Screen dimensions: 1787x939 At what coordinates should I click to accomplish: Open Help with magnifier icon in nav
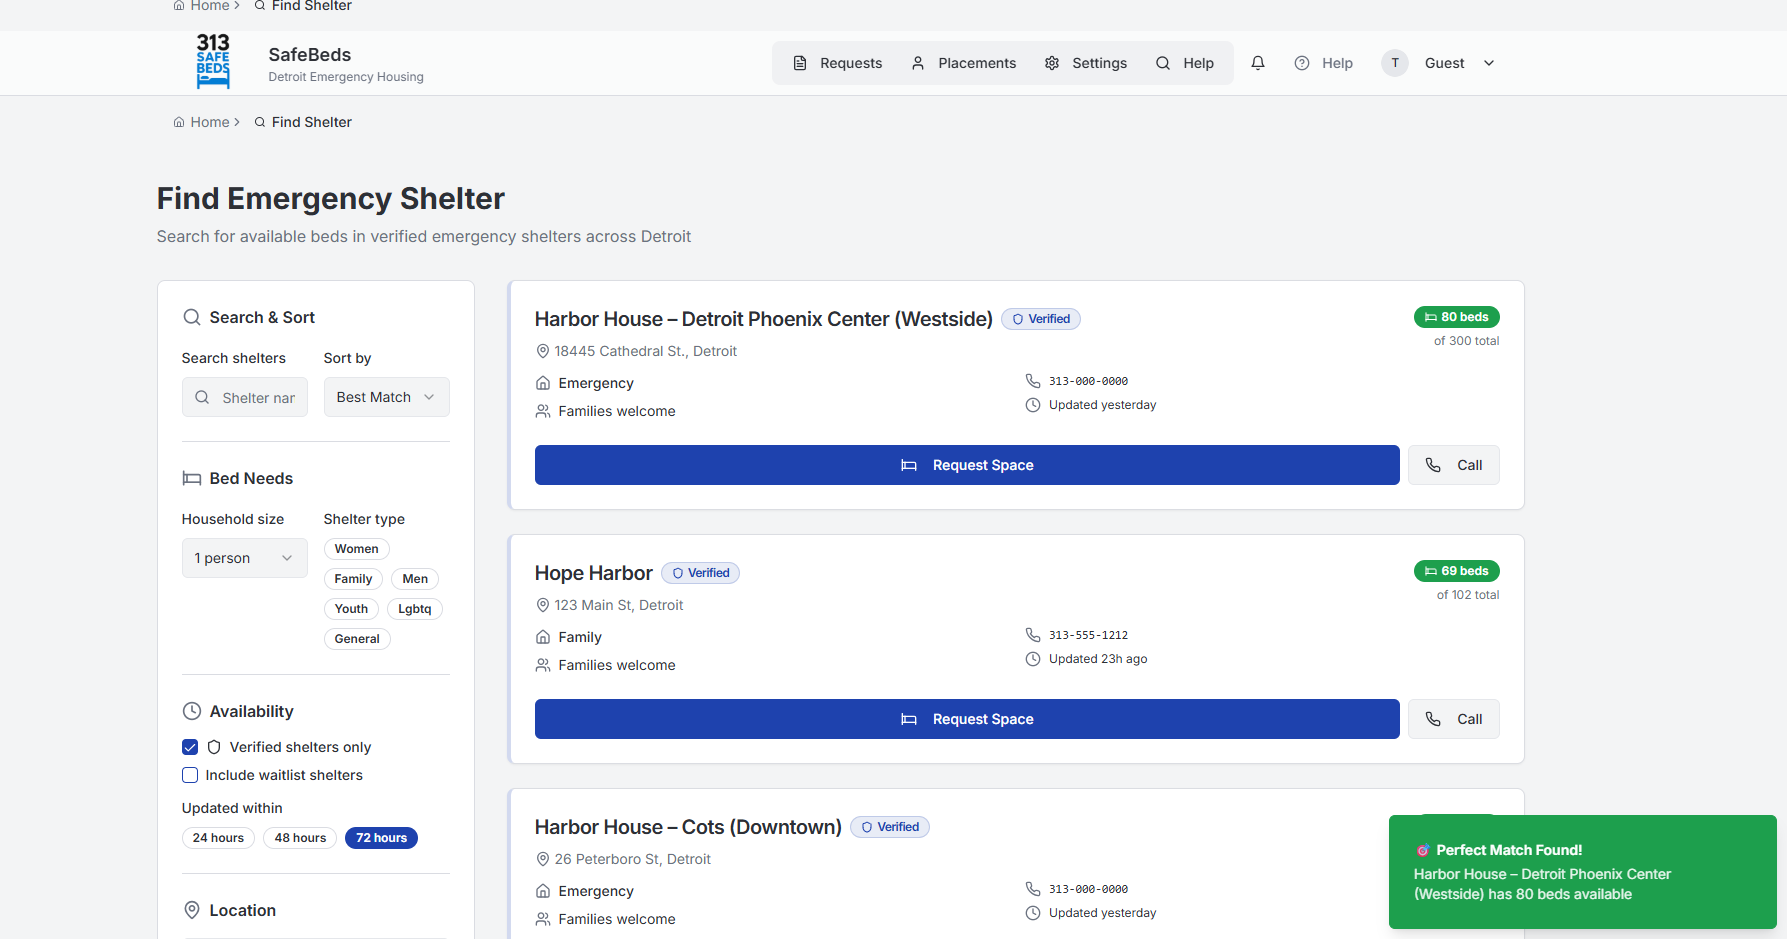1185,63
